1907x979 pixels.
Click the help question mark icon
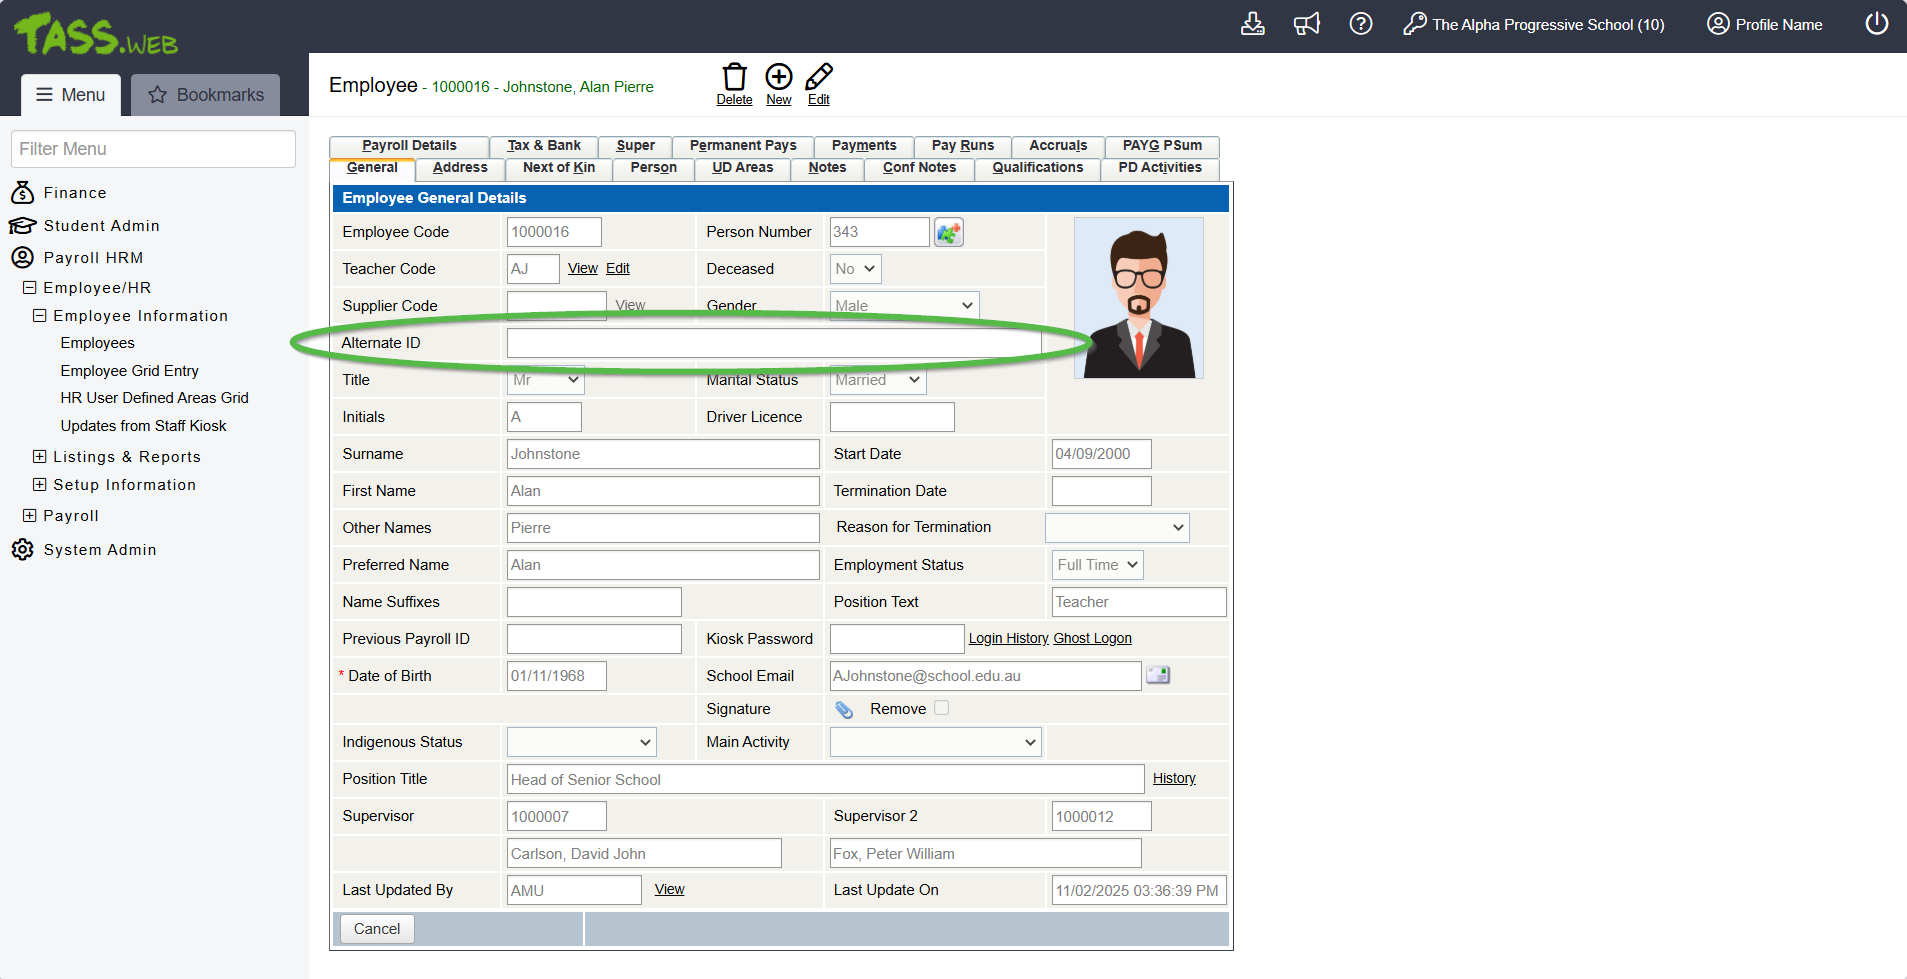1360,24
